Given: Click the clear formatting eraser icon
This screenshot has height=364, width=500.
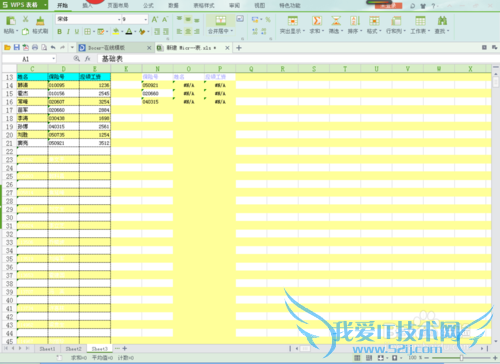Looking at the screenshot, I should (142, 32).
